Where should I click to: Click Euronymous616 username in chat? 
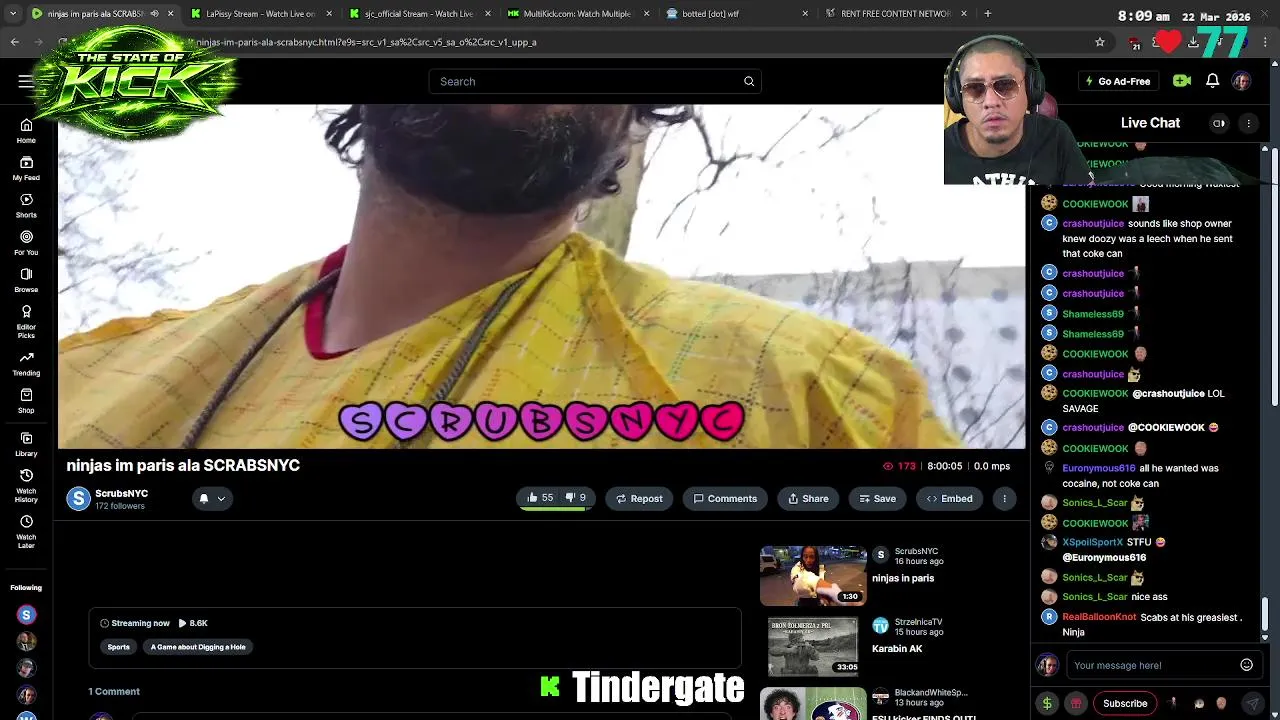pos(1099,468)
